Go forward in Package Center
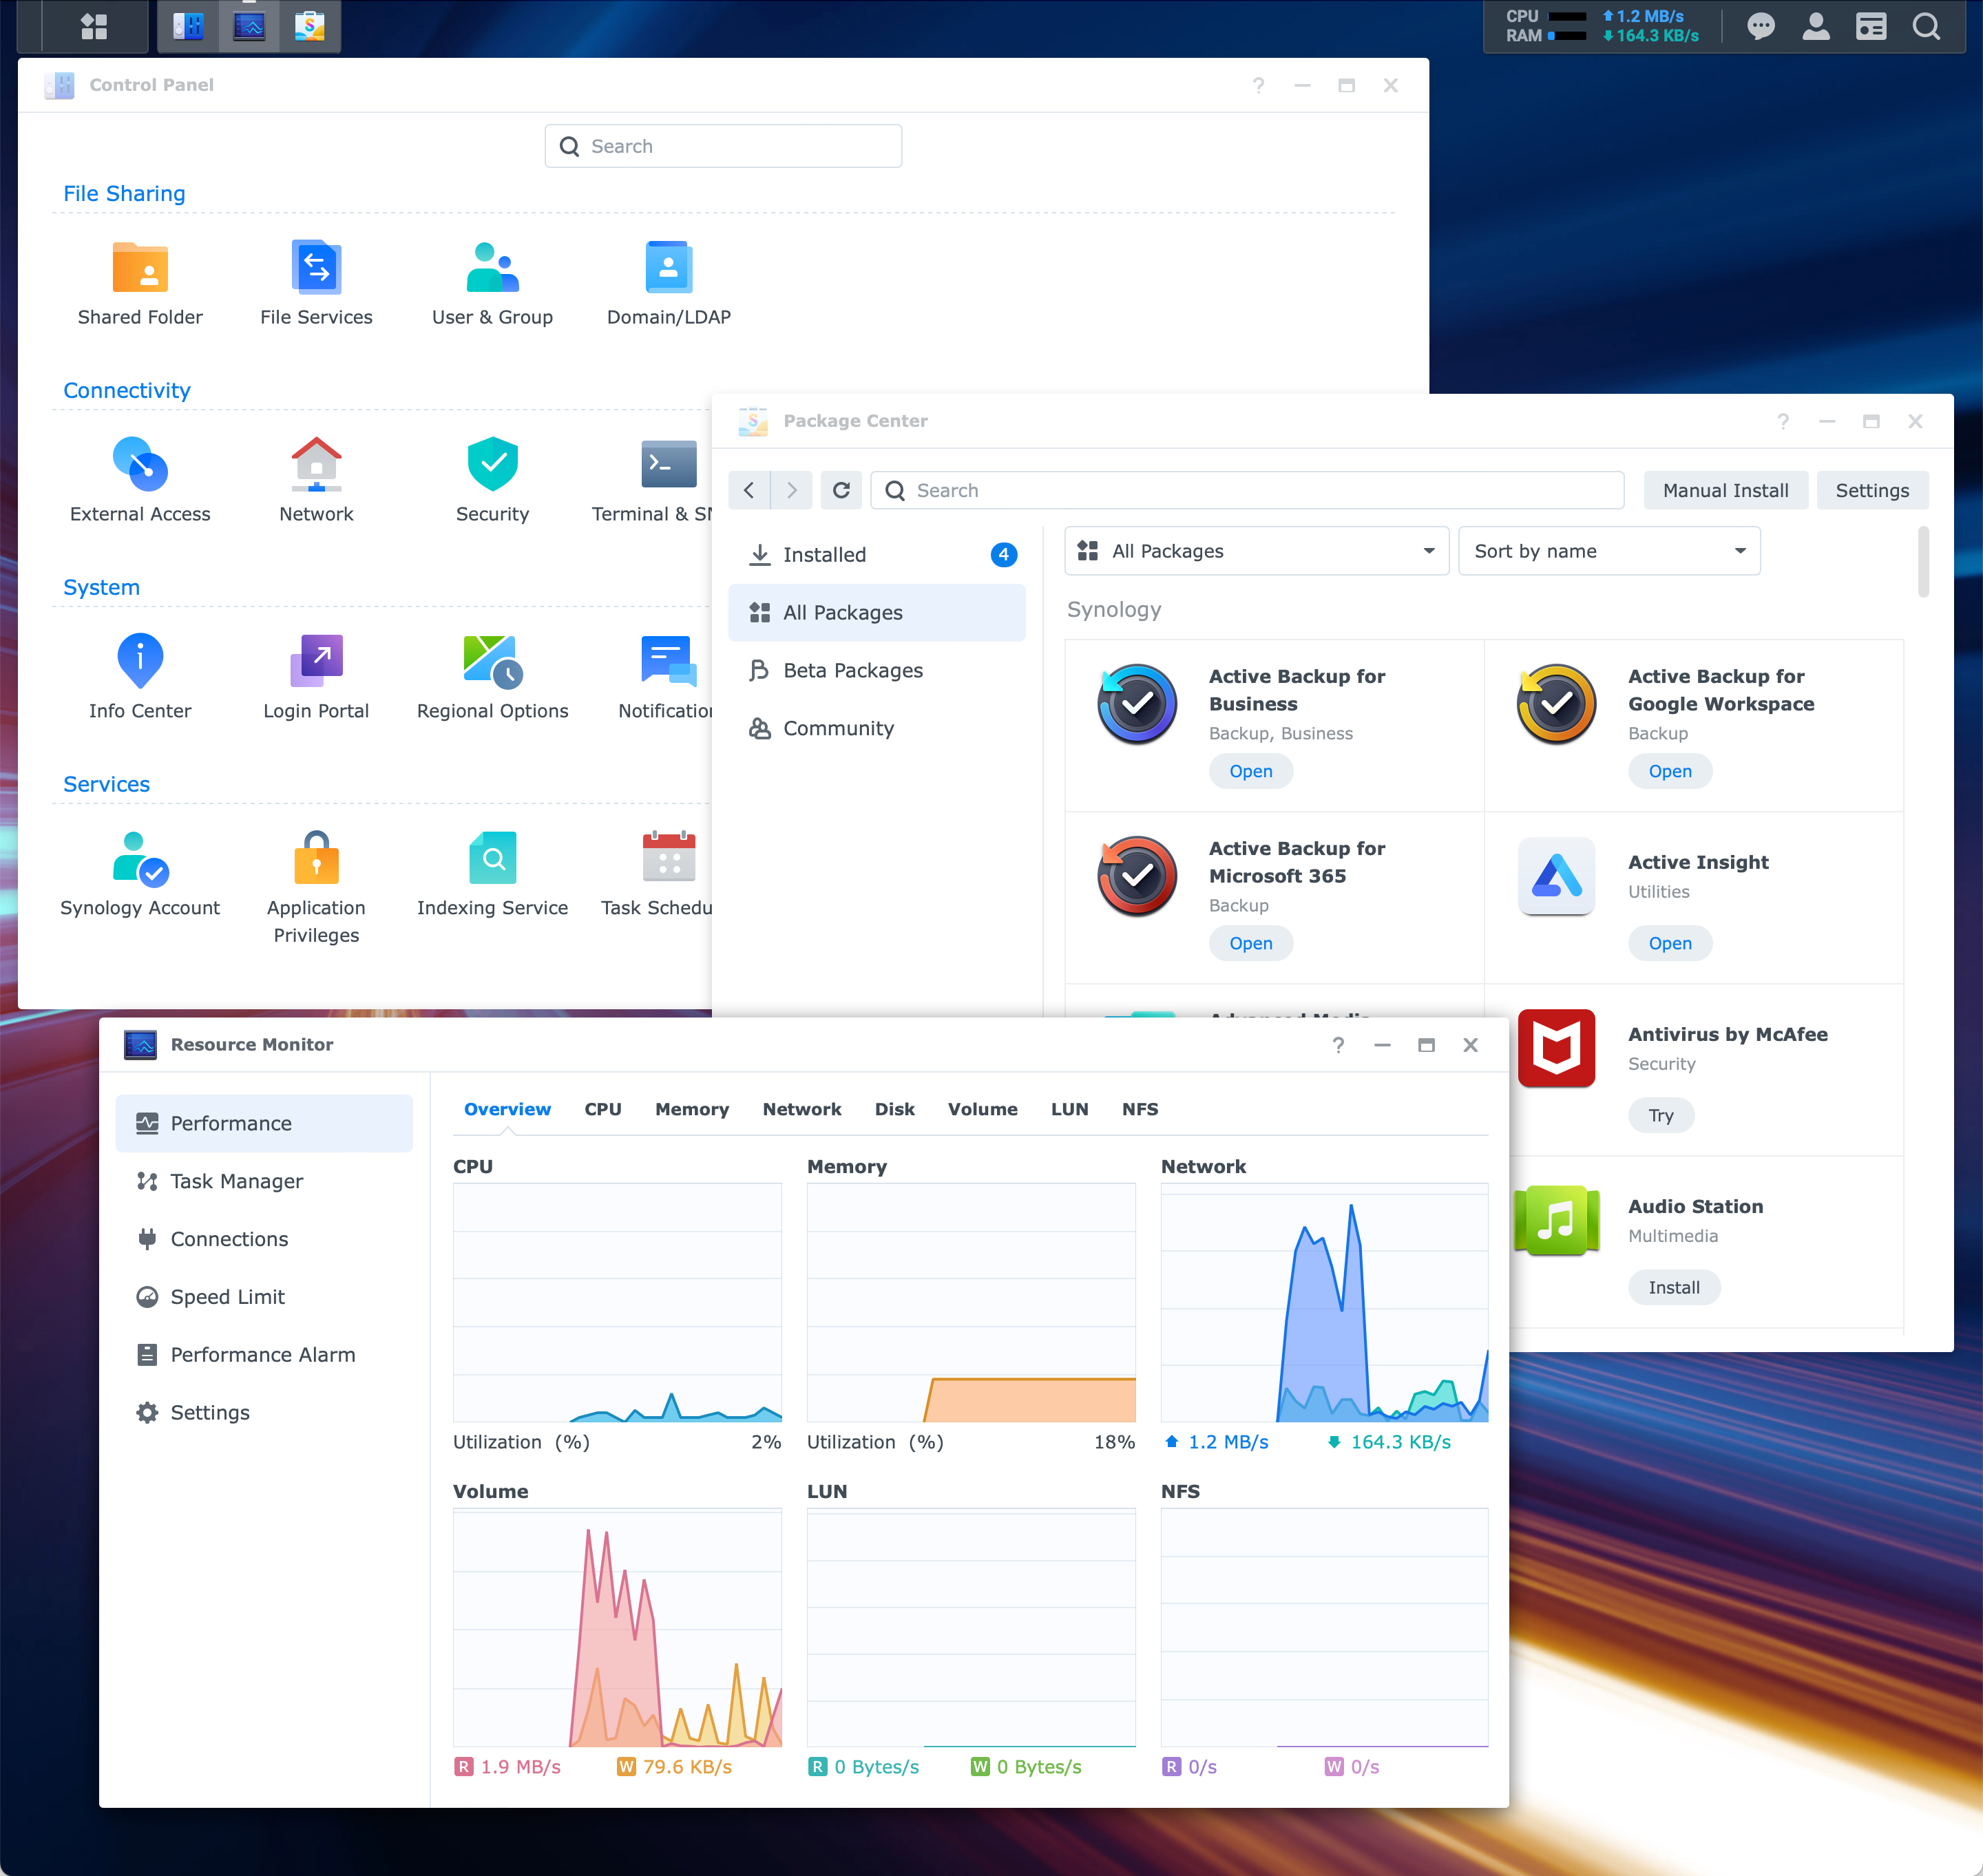 [x=791, y=490]
